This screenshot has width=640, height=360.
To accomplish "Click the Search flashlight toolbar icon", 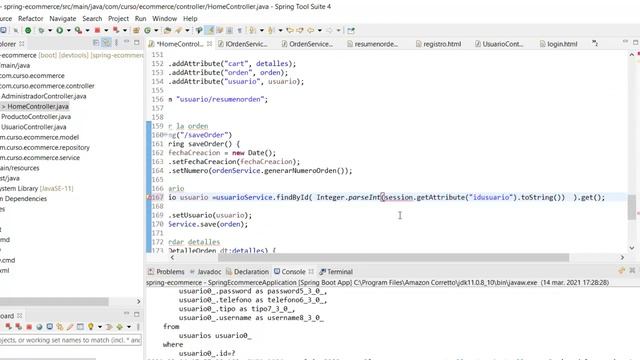I will pos(179,30).
